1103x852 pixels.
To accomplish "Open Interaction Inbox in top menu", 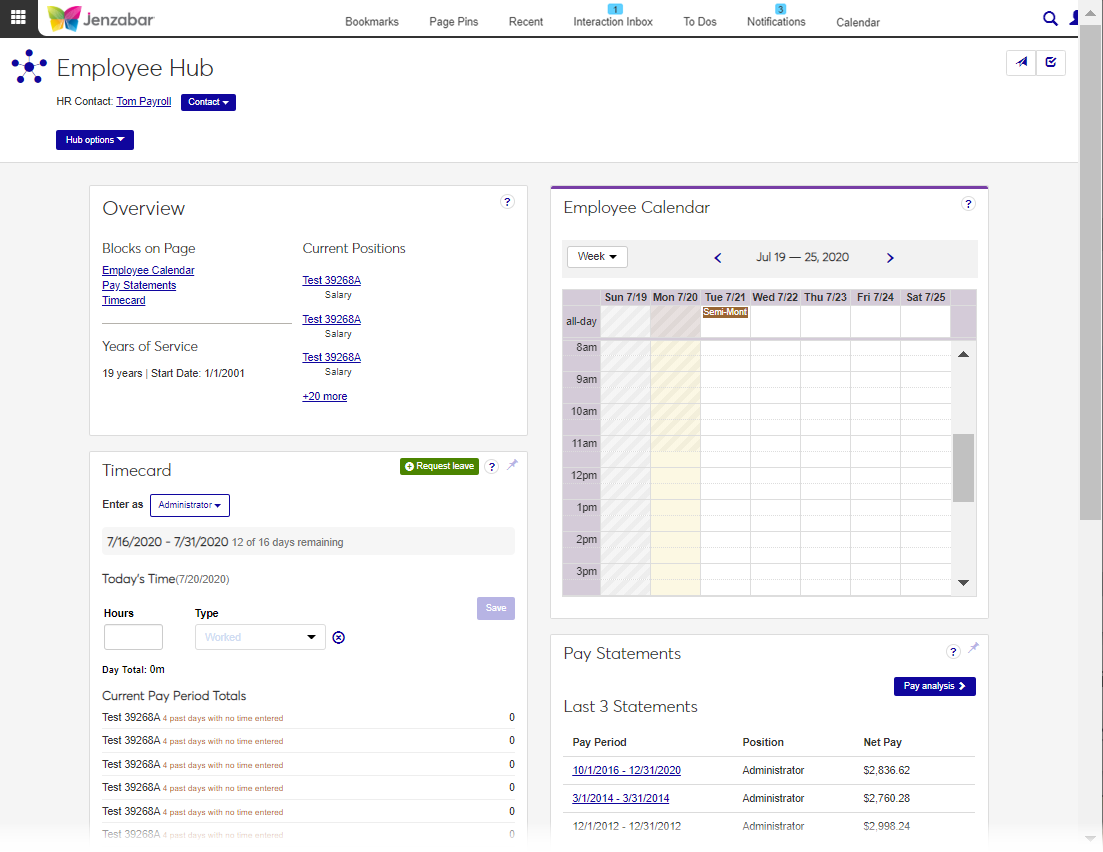I will click(613, 22).
